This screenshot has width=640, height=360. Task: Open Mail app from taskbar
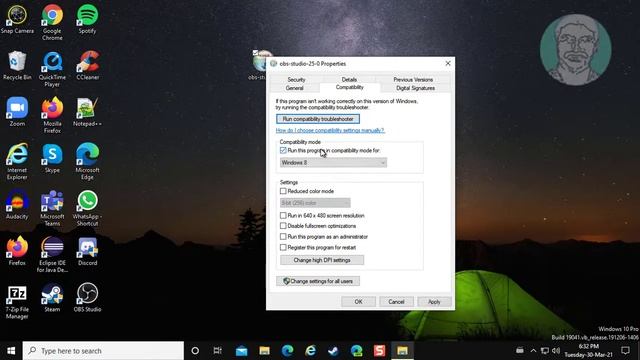click(x=241, y=351)
